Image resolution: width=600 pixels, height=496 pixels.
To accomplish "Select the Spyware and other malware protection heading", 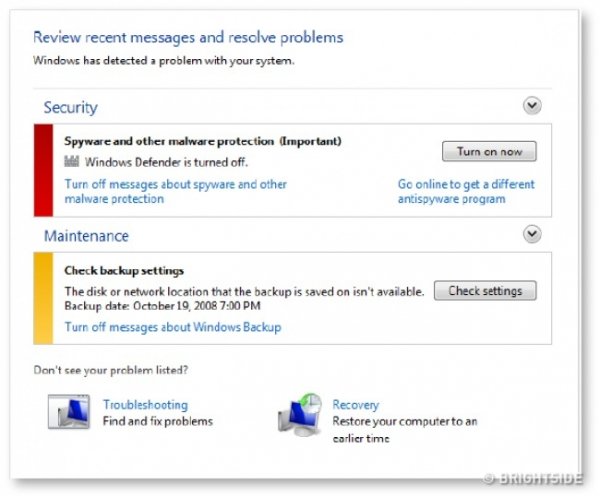I will (x=203, y=141).
